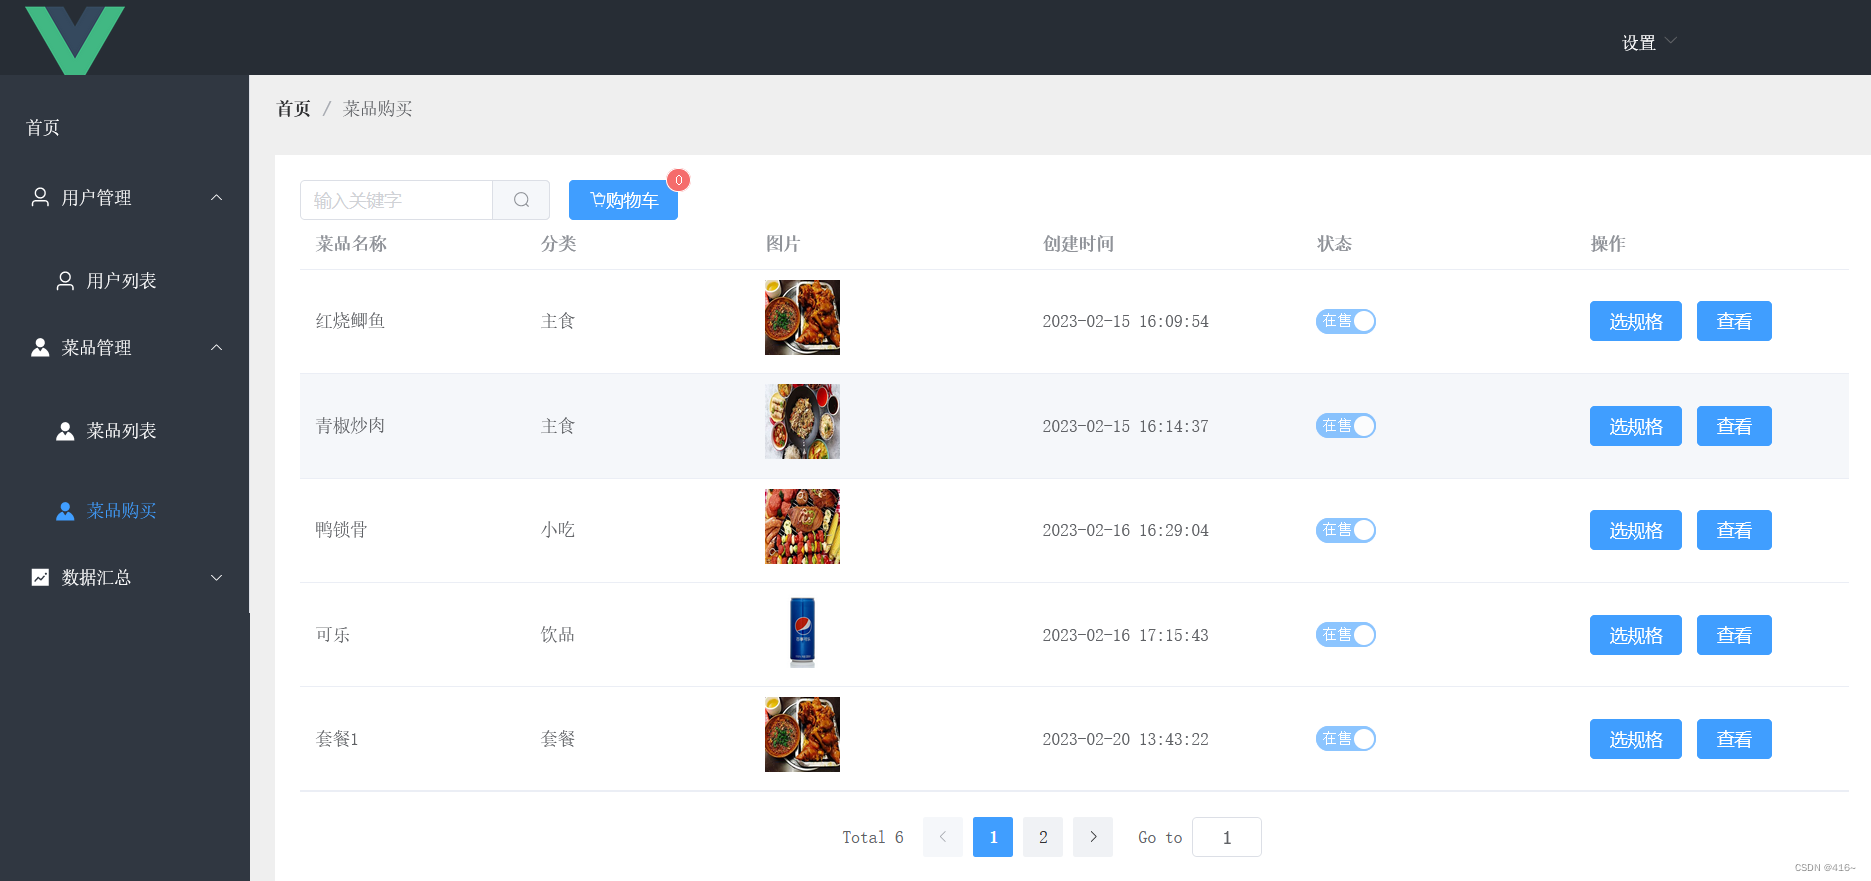Go to the next page arrow
The width and height of the screenshot is (1871, 881).
[1093, 837]
